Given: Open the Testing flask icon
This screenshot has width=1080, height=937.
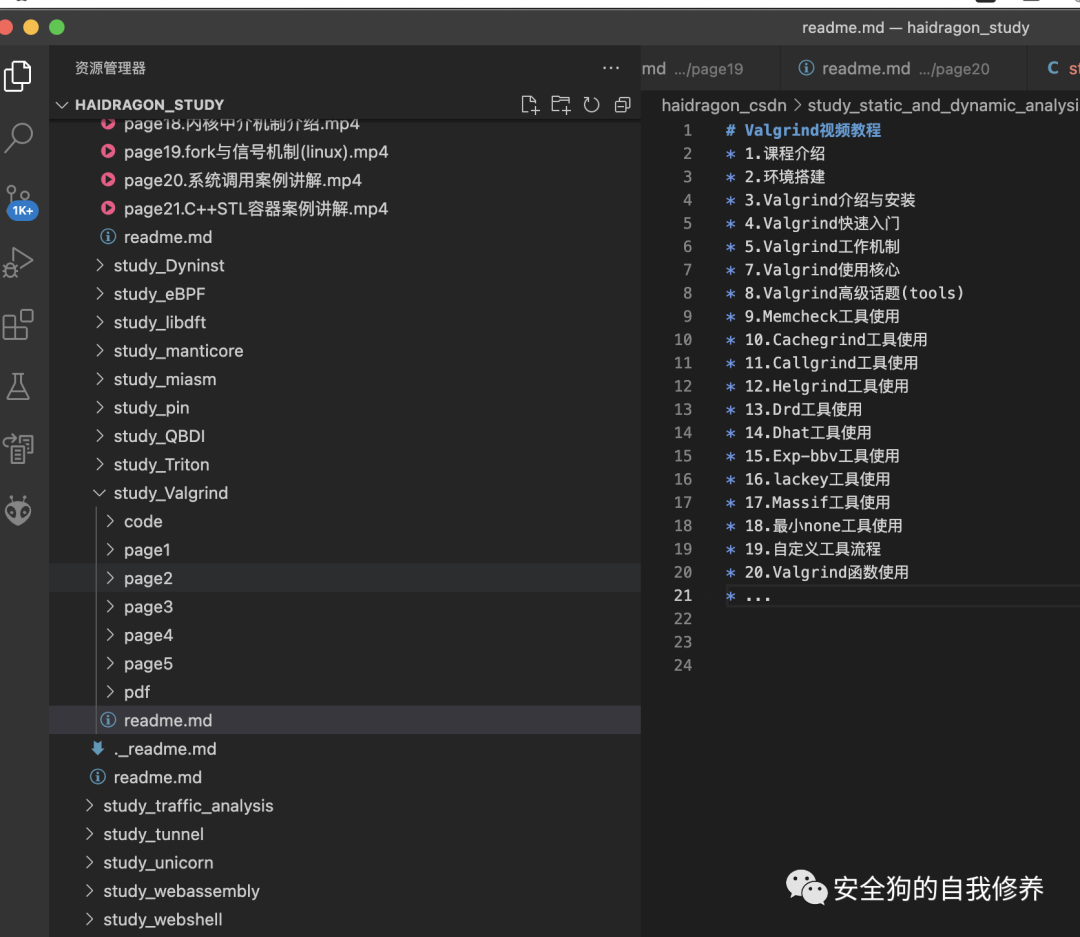Looking at the screenshot, I should 18,387.
